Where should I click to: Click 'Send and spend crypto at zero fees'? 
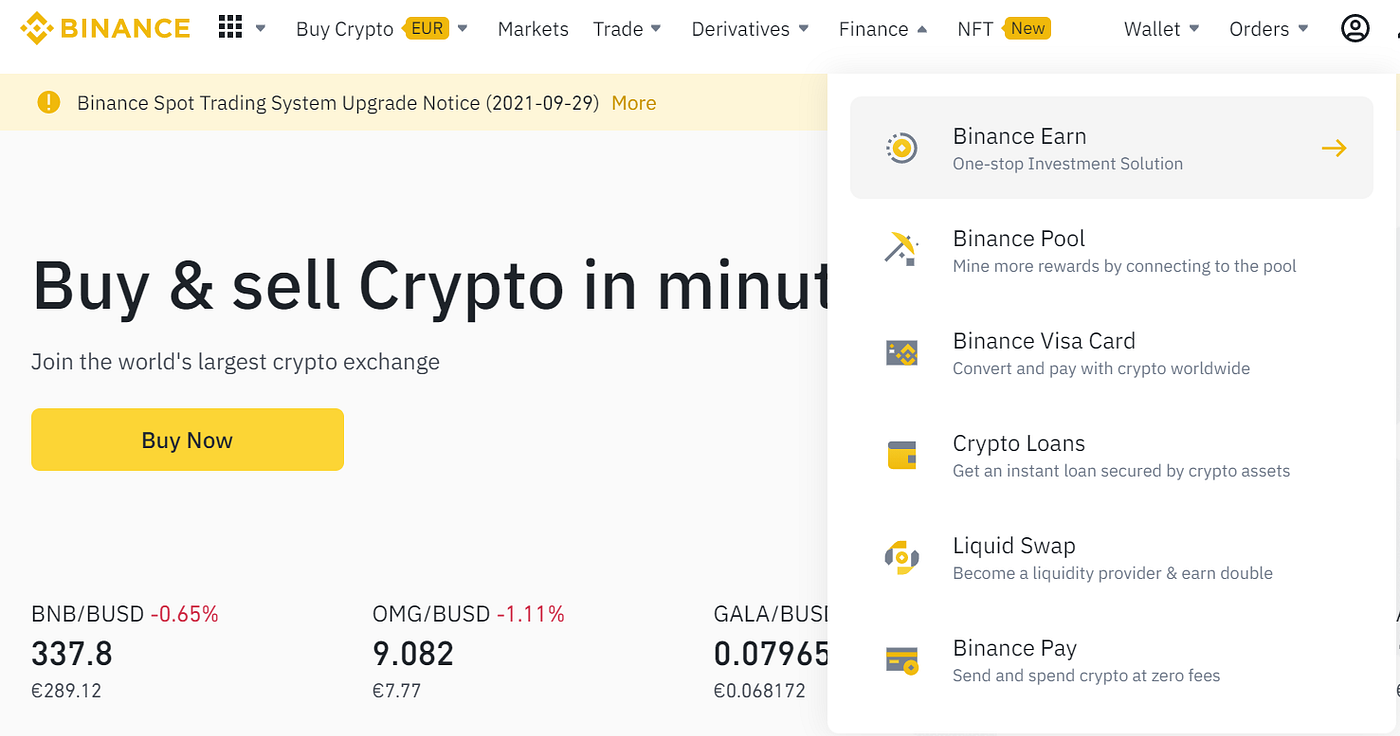(1087, 676)
